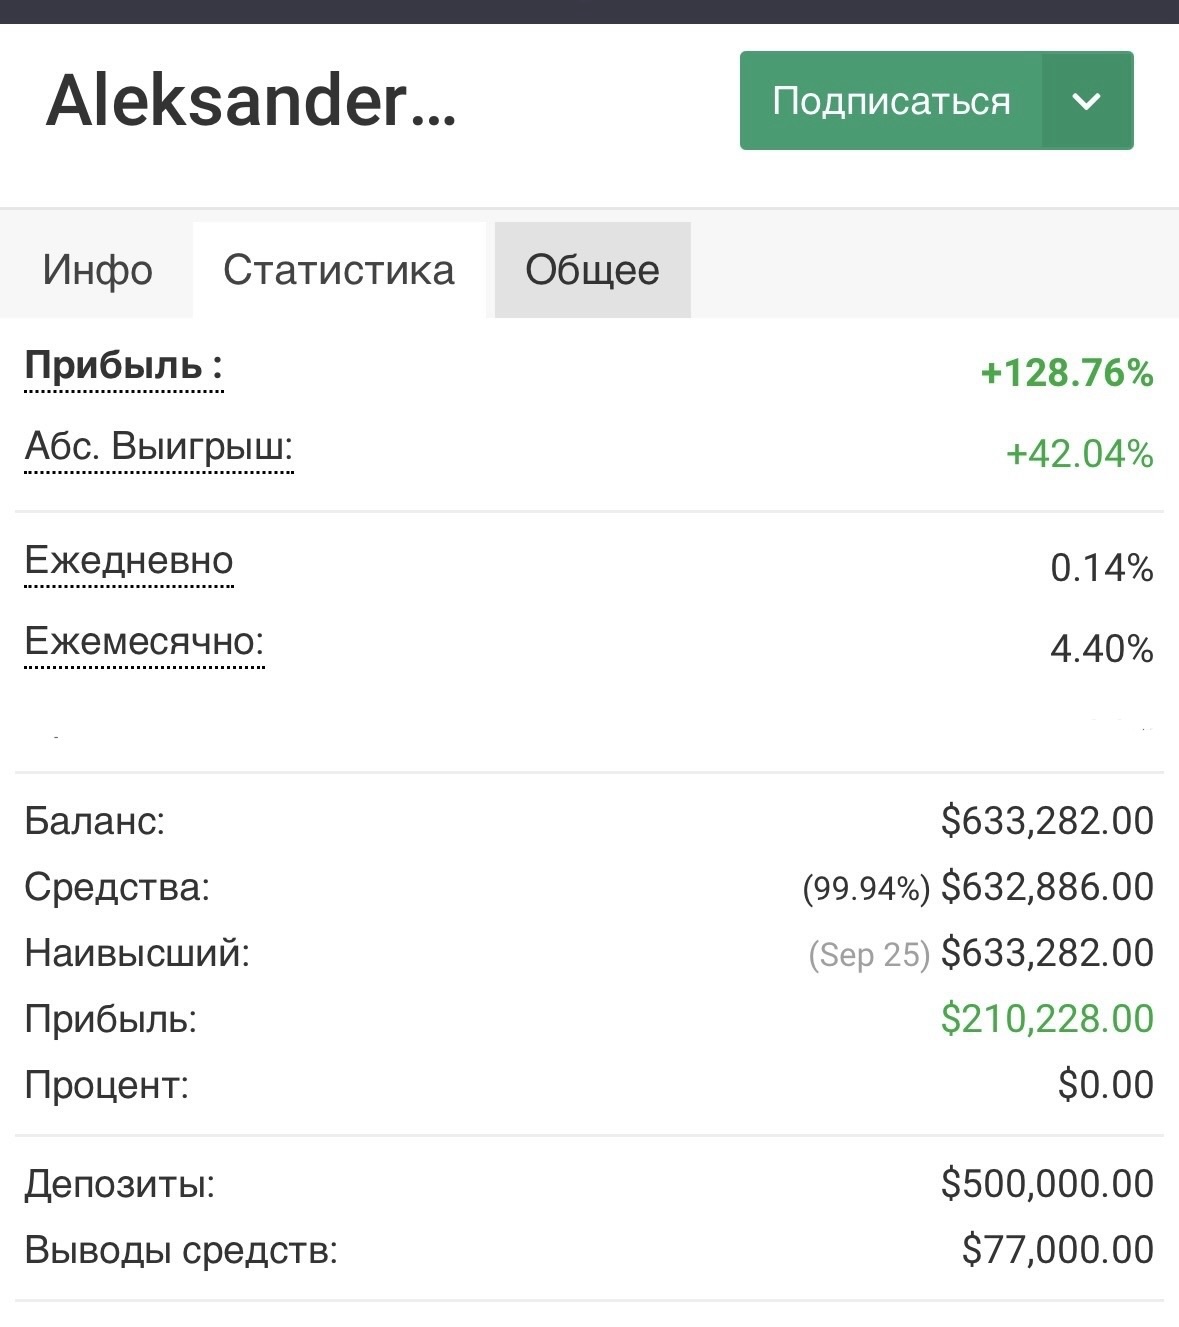This screenshot has width=1179, height=1327.
Task: Click the Выводы средств amount $77,000.00
Action: pos(1057,1250)
